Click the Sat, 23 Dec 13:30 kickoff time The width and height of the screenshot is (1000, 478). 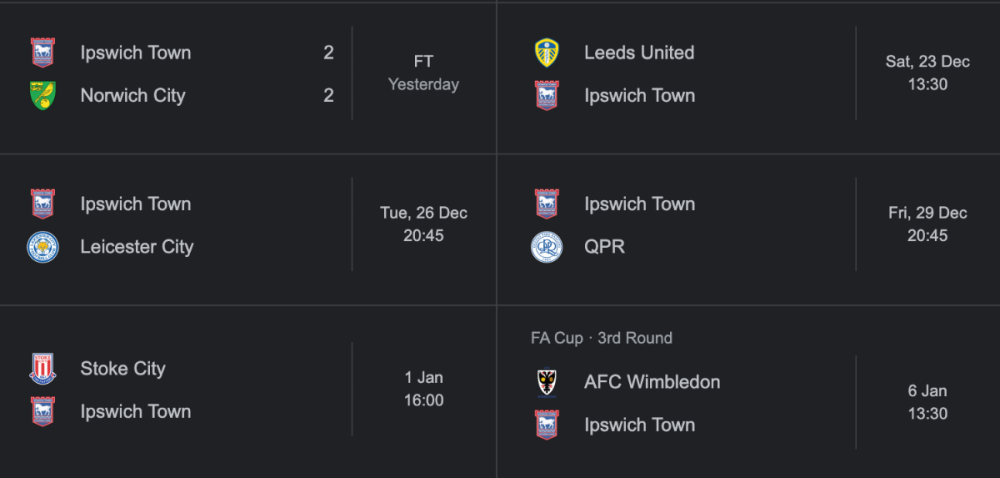point(927,74)
